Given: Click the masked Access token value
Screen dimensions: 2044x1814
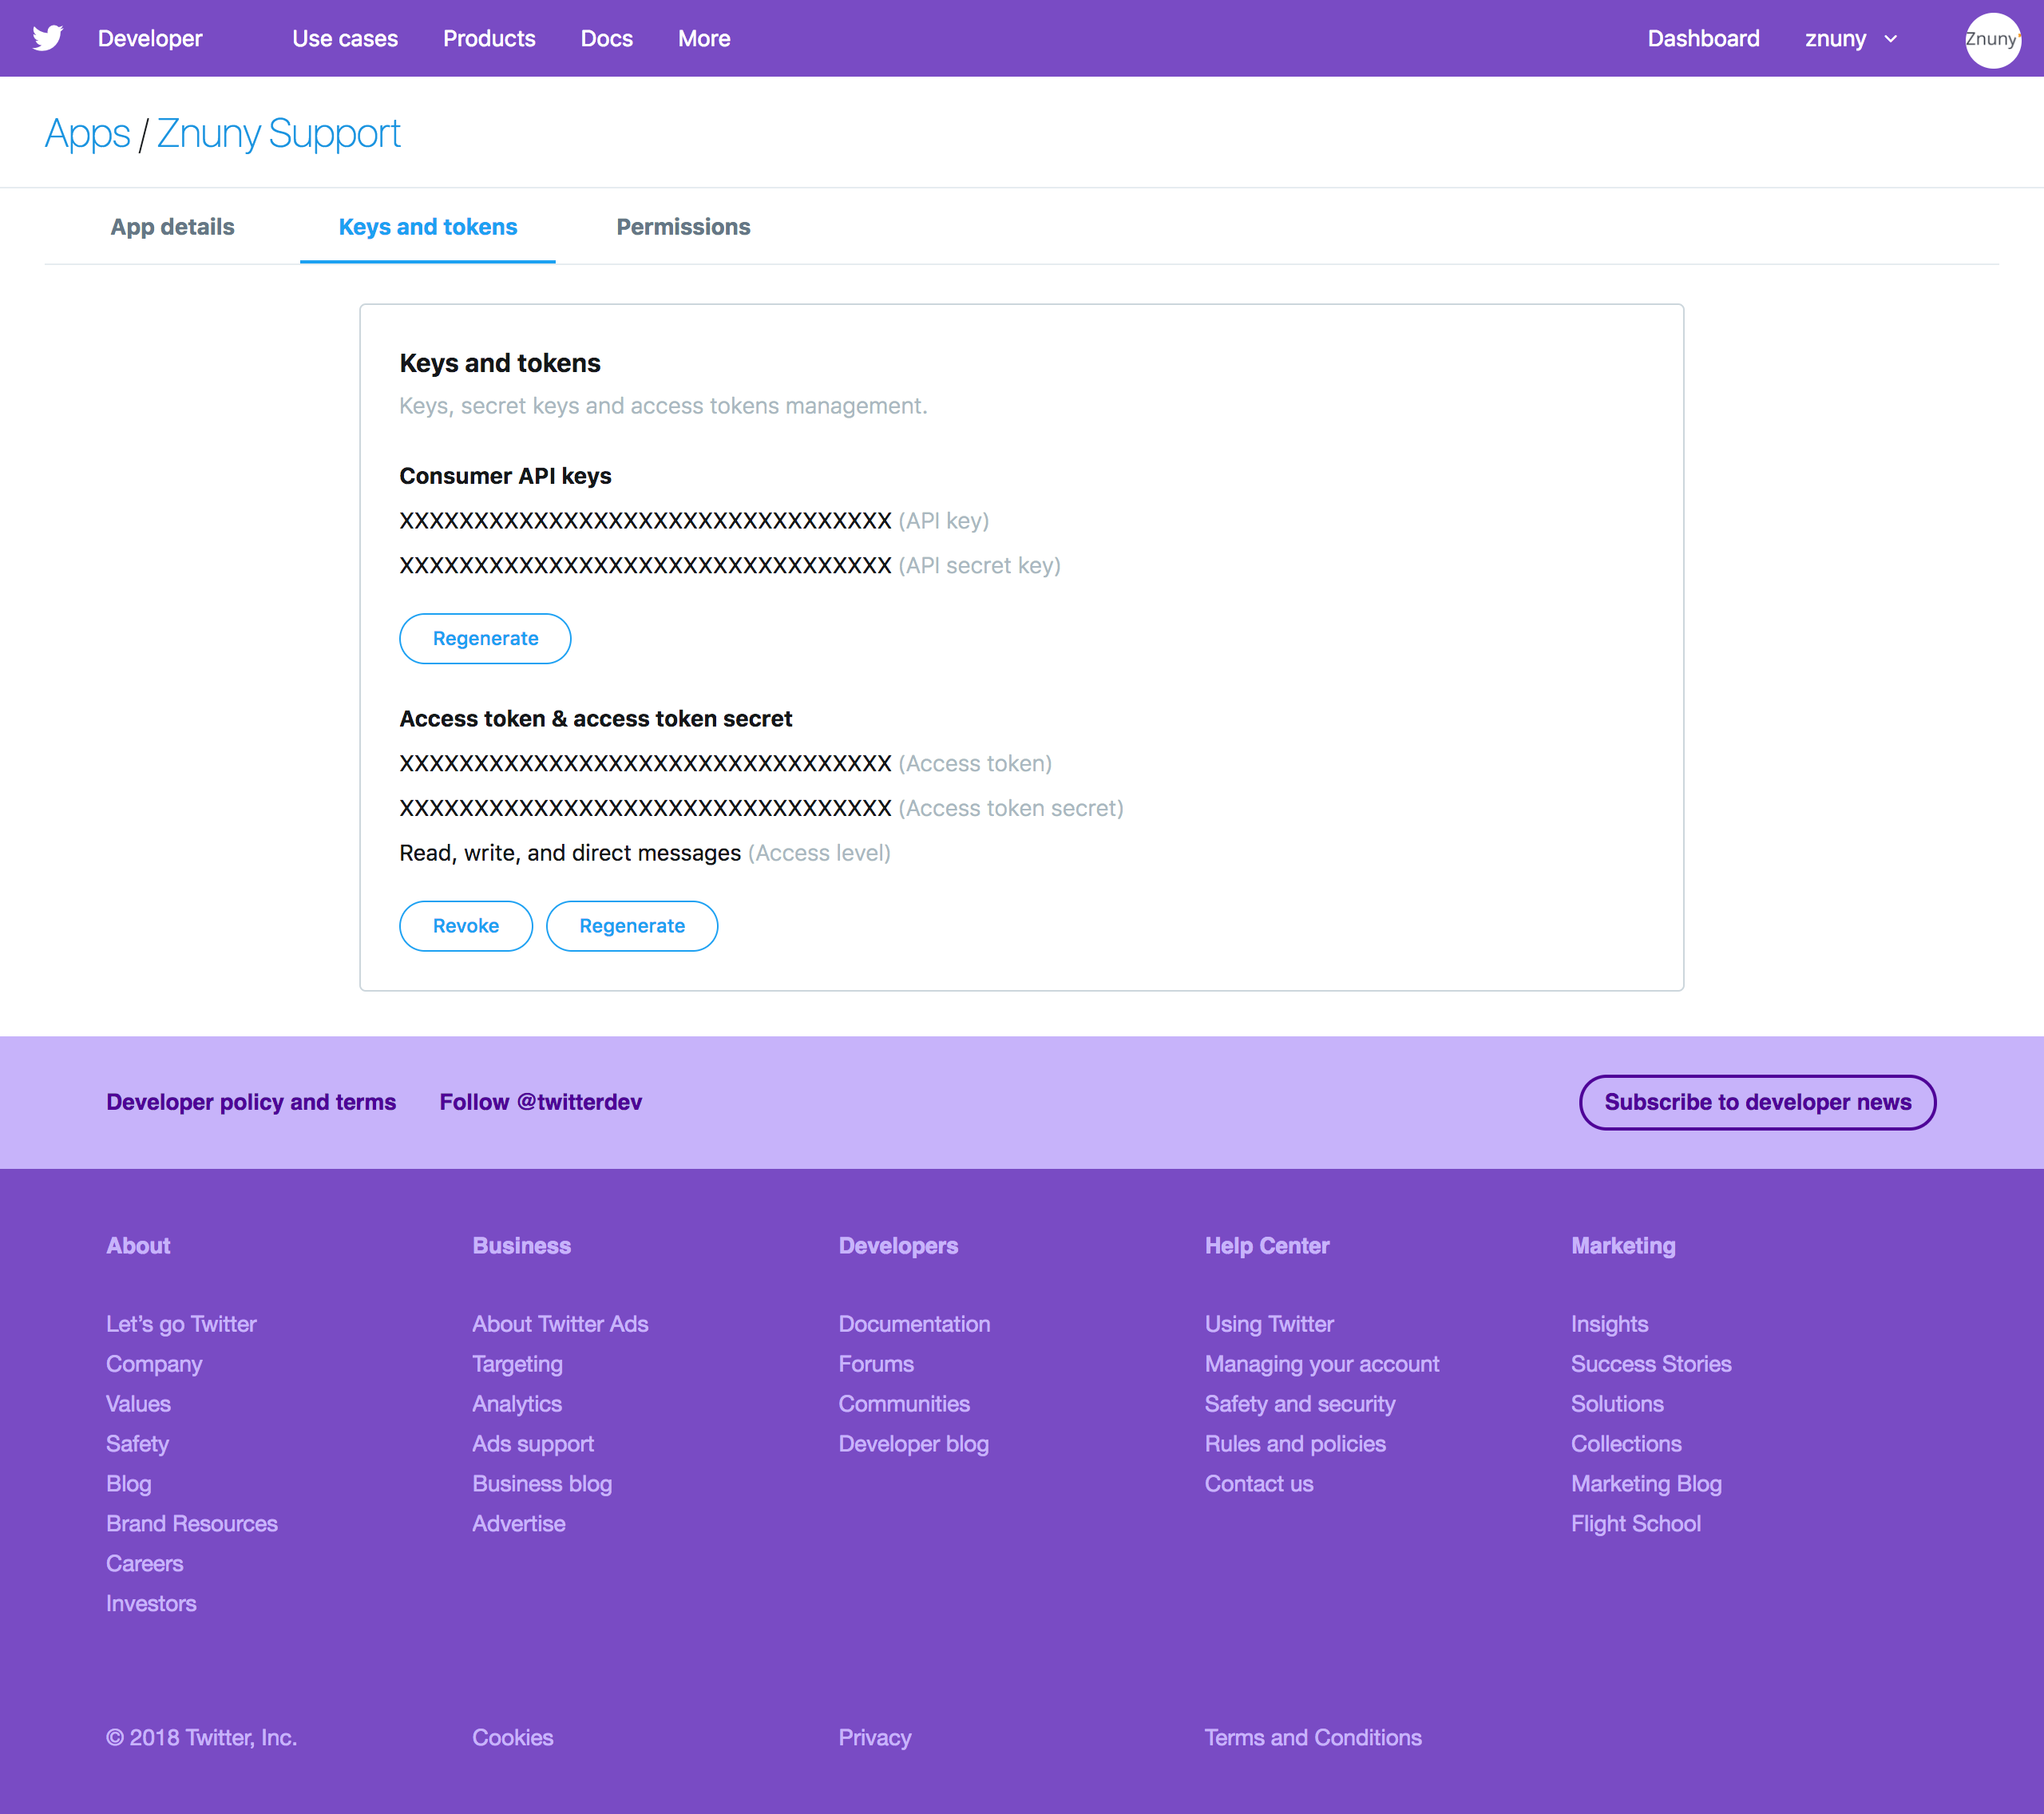Looking at the screenshot, I should [645, 764].
